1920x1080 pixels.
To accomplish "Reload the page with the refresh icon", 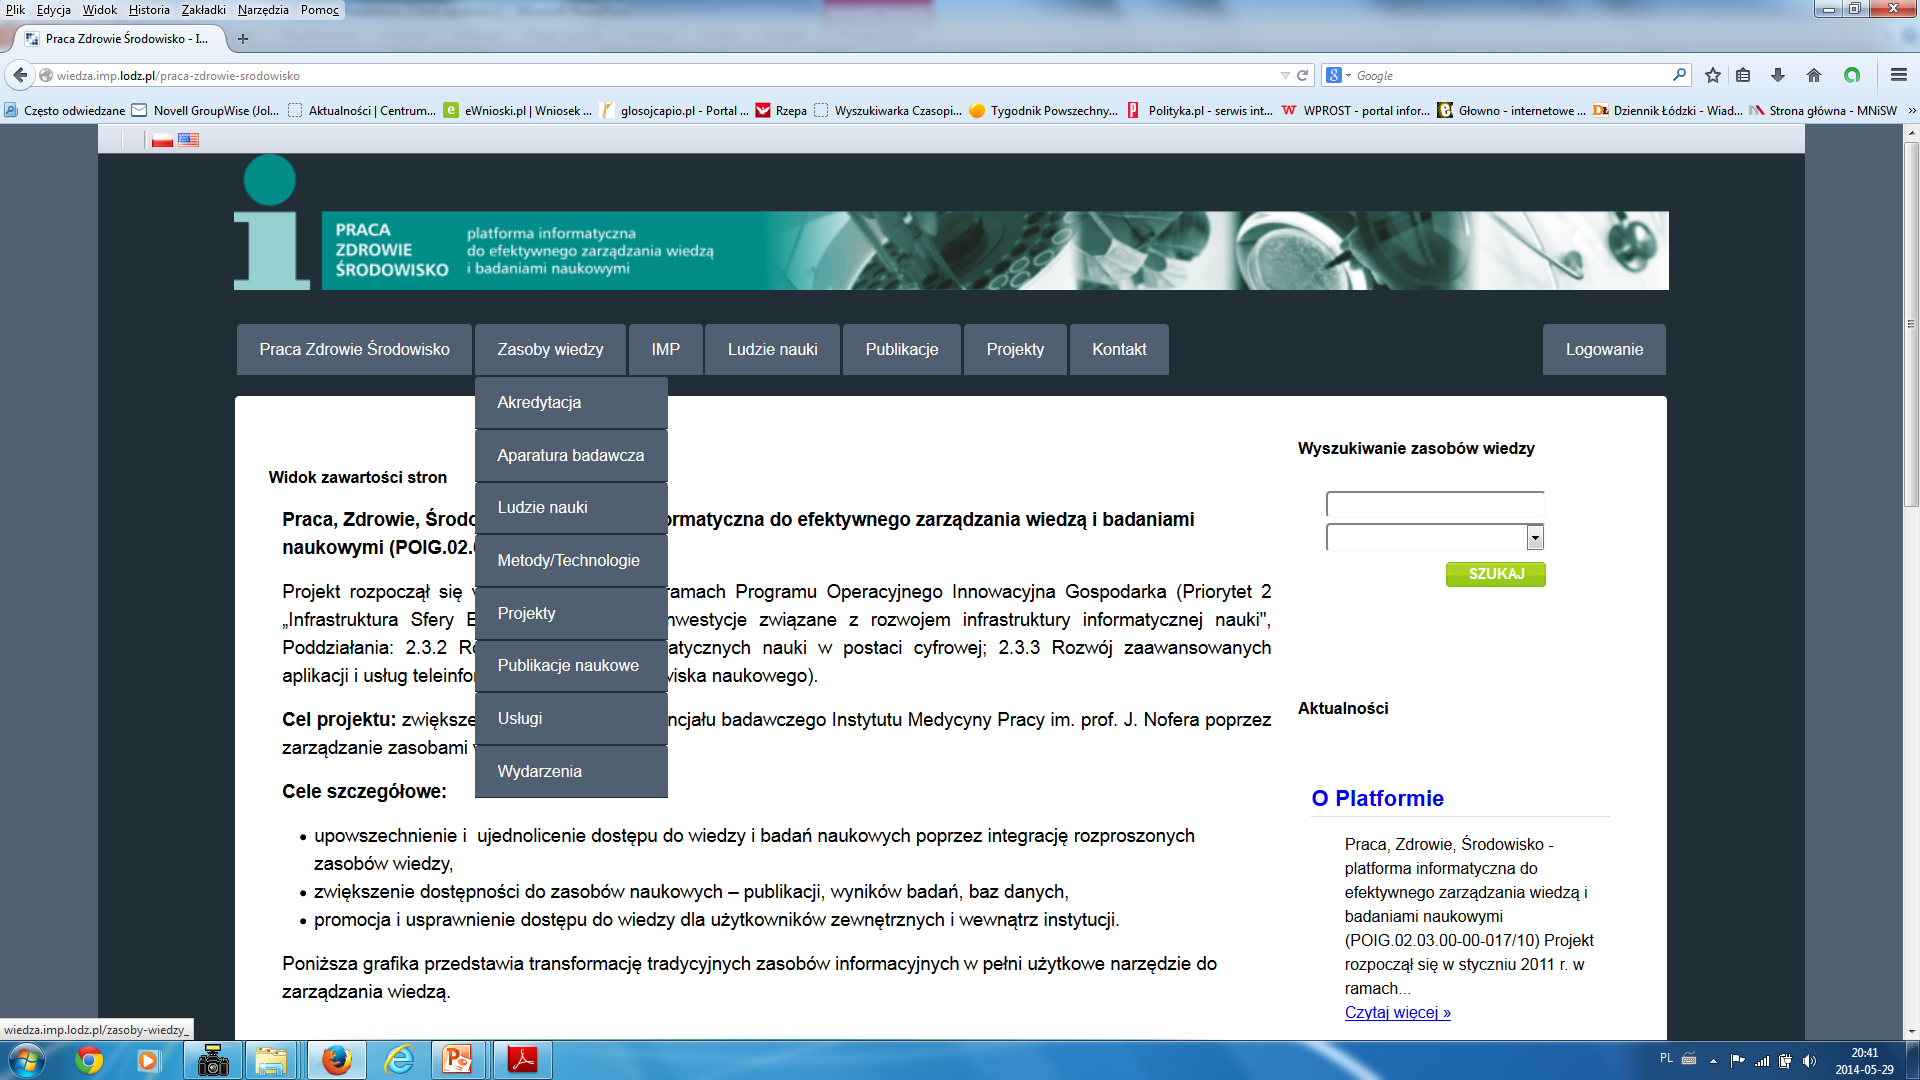I will pyautogui.click(x=1302, y=75).
